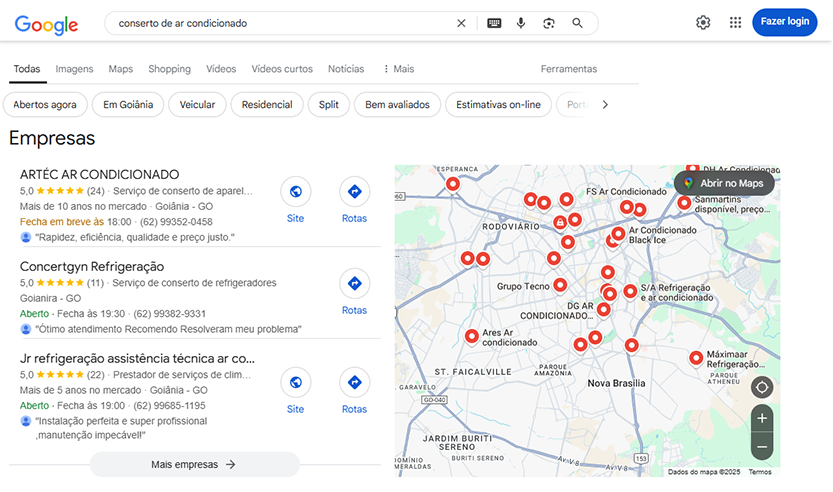This screenshot has height=492, width=833.
Task: Toggle the Bem avaliados filter chip
Action: click(x=397, y=105)
